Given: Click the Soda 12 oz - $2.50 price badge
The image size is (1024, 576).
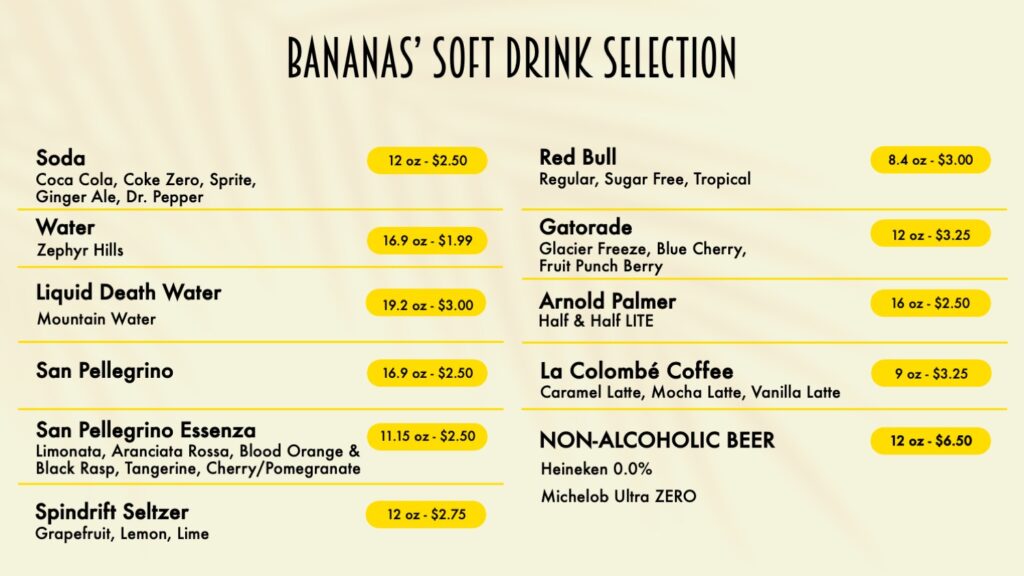Looking at the screenshot, I should click(427, 160).
